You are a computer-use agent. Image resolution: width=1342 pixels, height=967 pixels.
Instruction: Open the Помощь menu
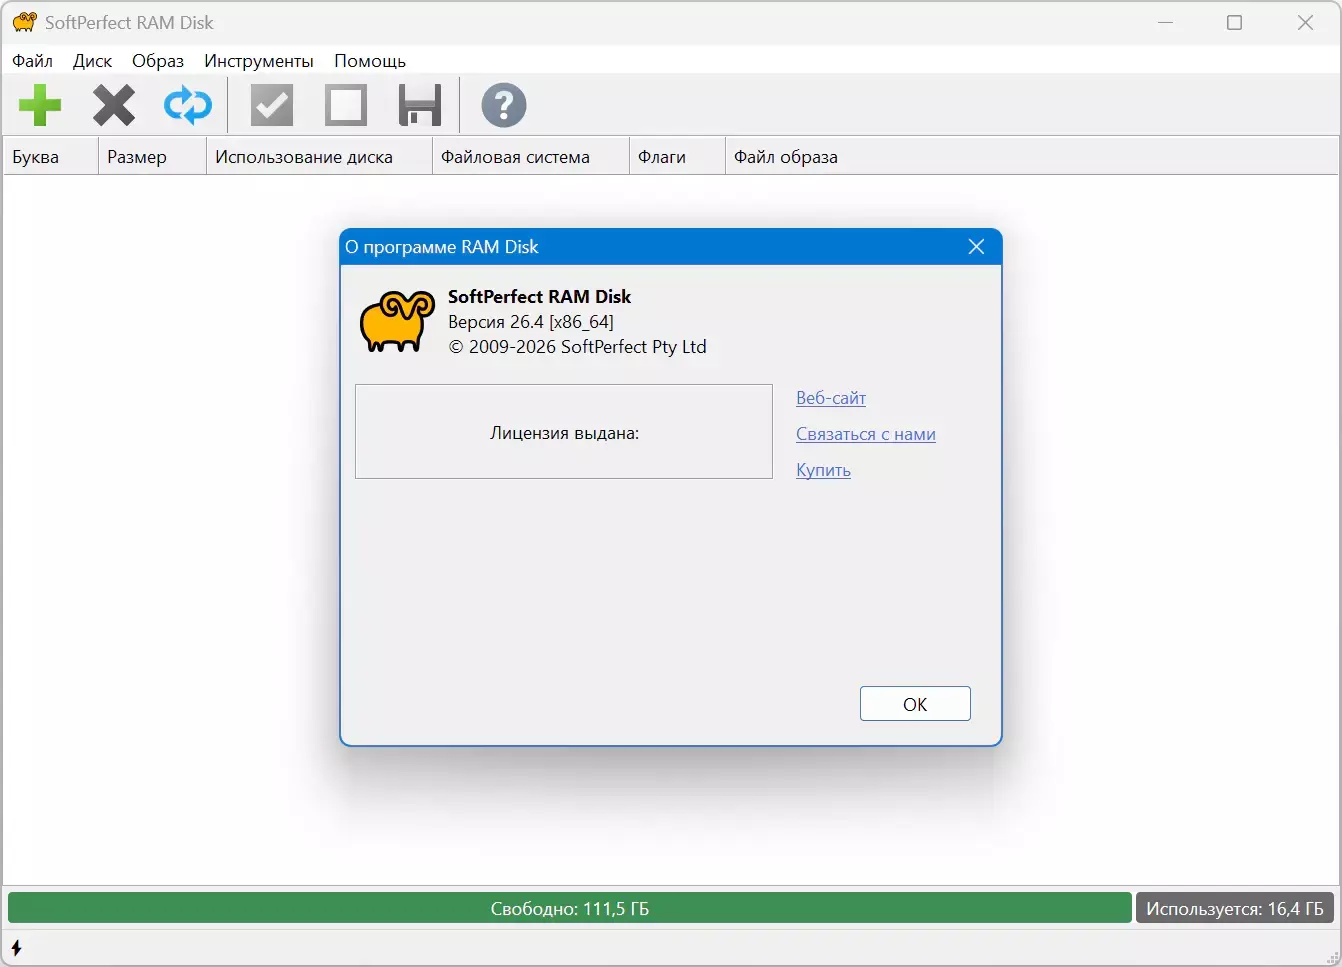click(x=370, y=61)
